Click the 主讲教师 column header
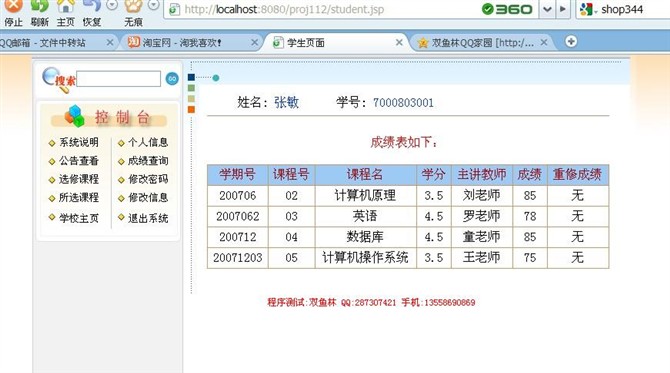Screen dimensions: 670x373 482,174
